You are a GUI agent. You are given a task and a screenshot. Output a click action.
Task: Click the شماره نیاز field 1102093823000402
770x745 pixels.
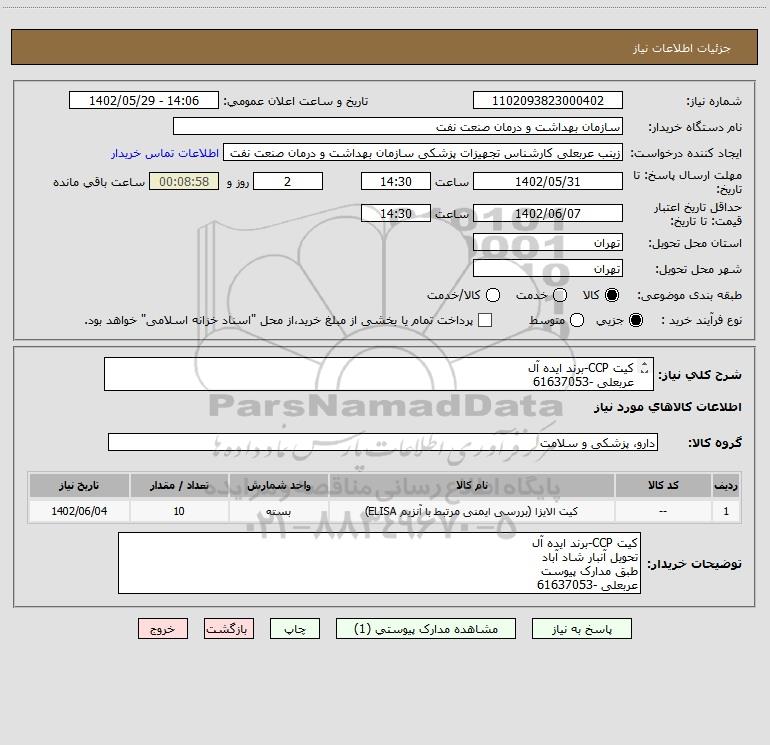[x=548, y=100]
